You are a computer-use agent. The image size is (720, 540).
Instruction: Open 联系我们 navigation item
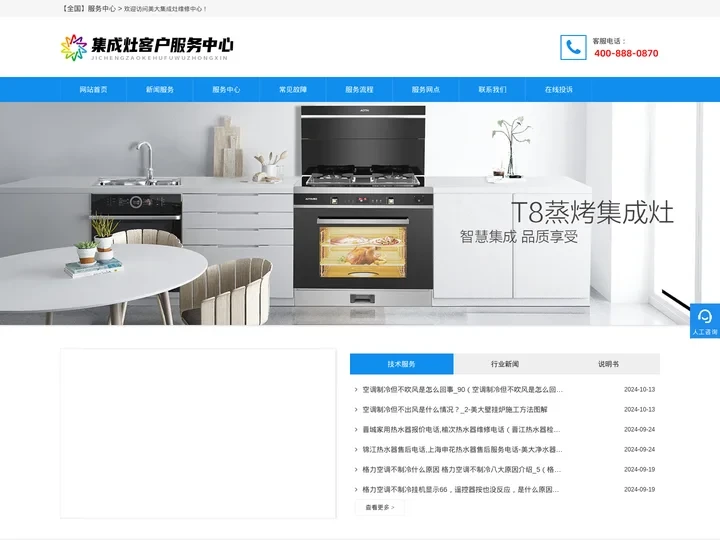coord(492,90)
